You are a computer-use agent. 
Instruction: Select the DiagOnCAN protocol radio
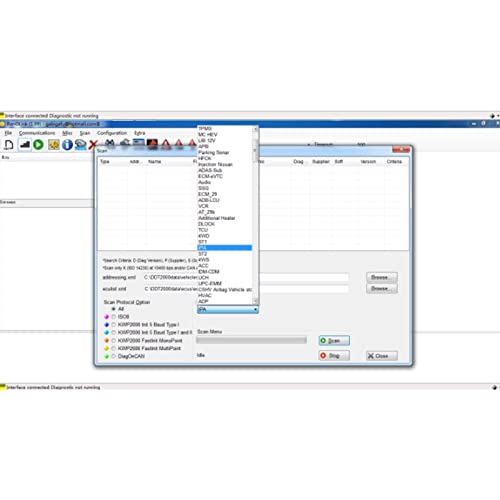tap(114, 356)
